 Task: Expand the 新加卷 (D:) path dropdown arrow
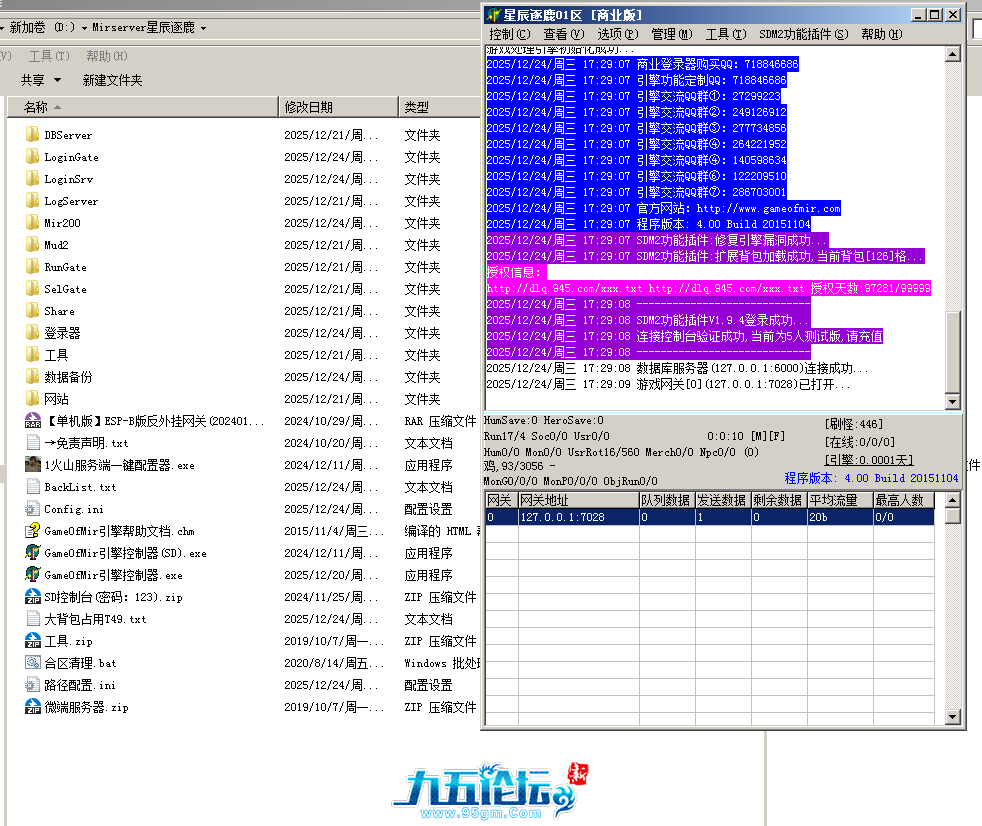84,28
